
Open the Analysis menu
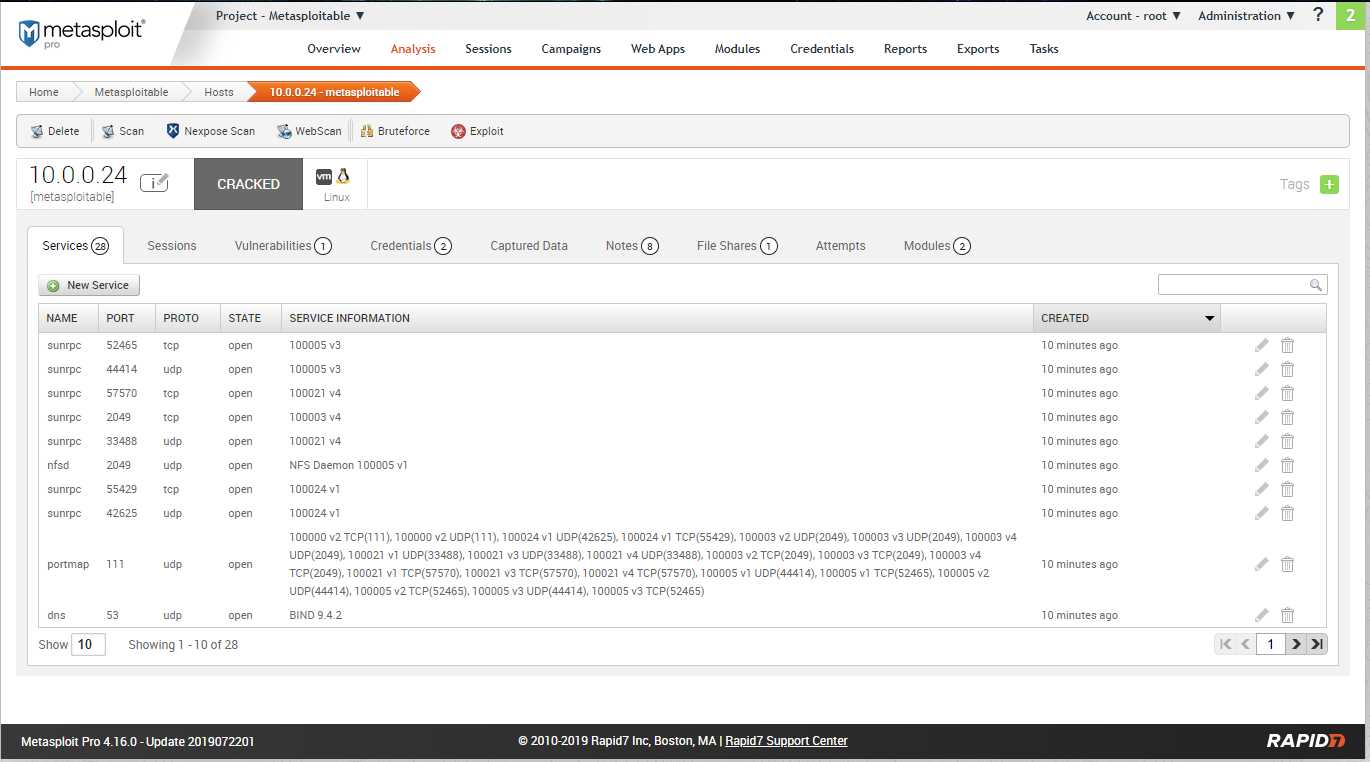413,48
